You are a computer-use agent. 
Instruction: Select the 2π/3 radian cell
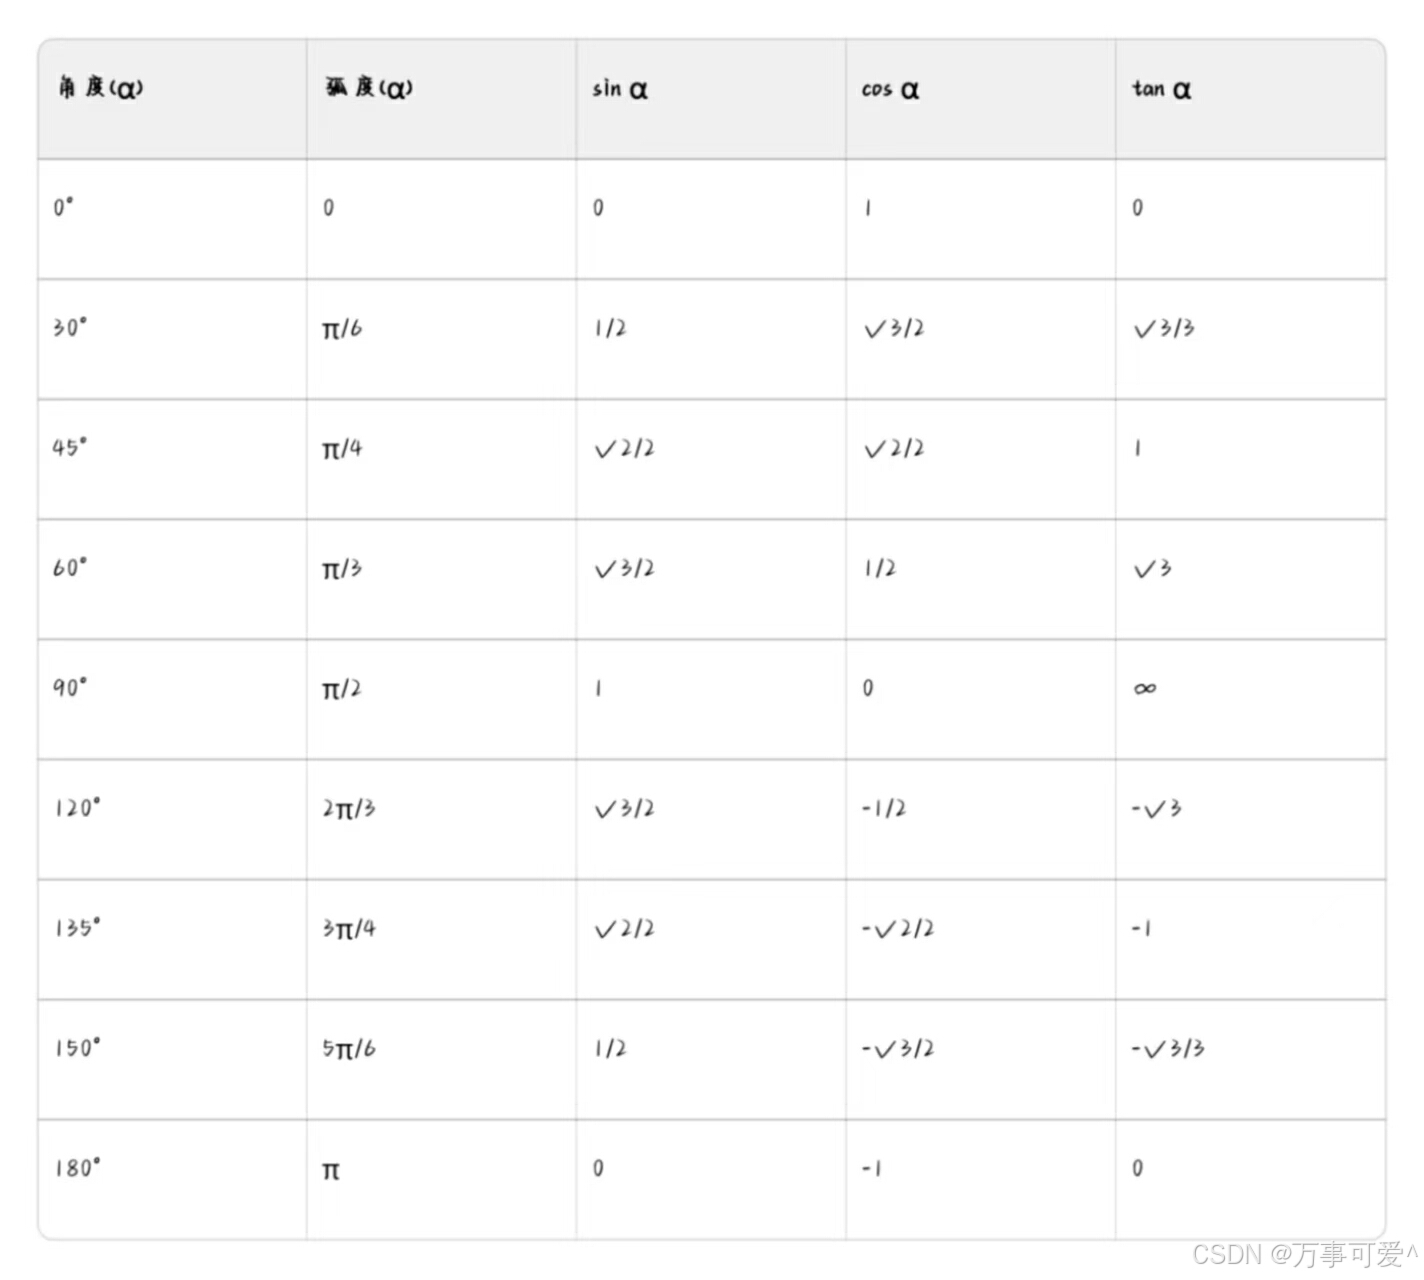pyautogui.click(x=349, y=808)
